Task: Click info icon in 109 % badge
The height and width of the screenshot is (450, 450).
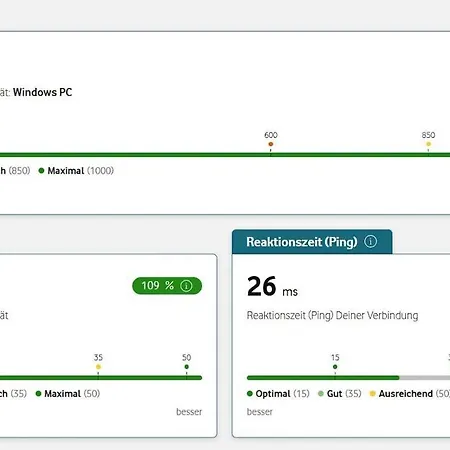Action: click(x=186, y=286)
